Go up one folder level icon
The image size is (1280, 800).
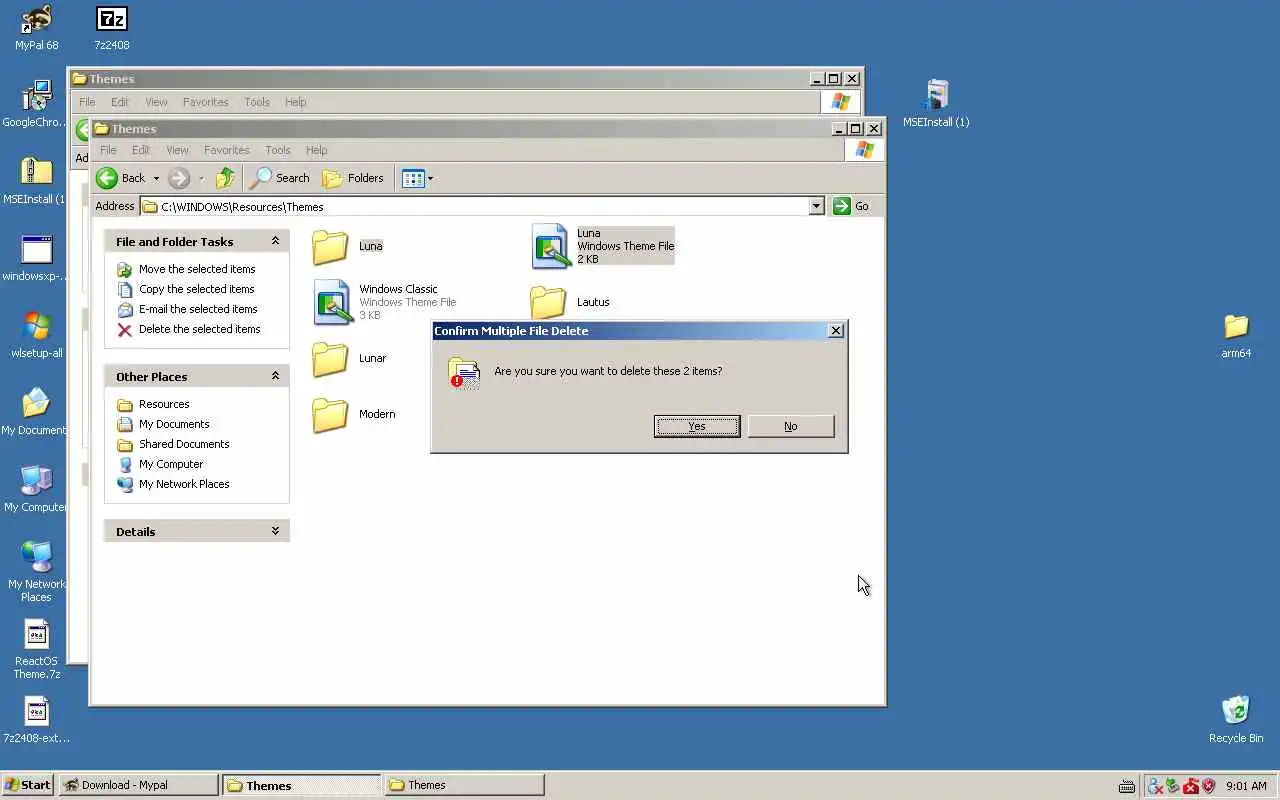[x=226, y=178]
